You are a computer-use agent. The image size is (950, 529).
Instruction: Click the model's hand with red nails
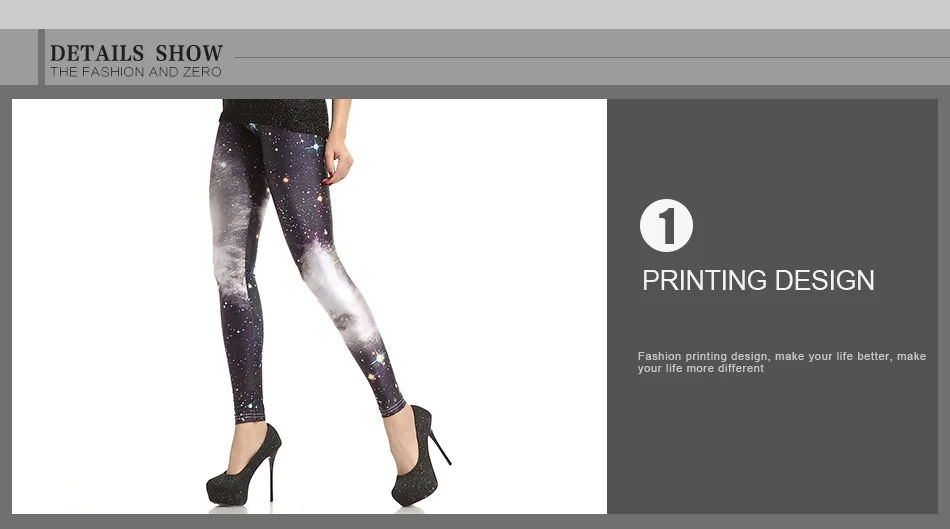[x=337, y=161]
